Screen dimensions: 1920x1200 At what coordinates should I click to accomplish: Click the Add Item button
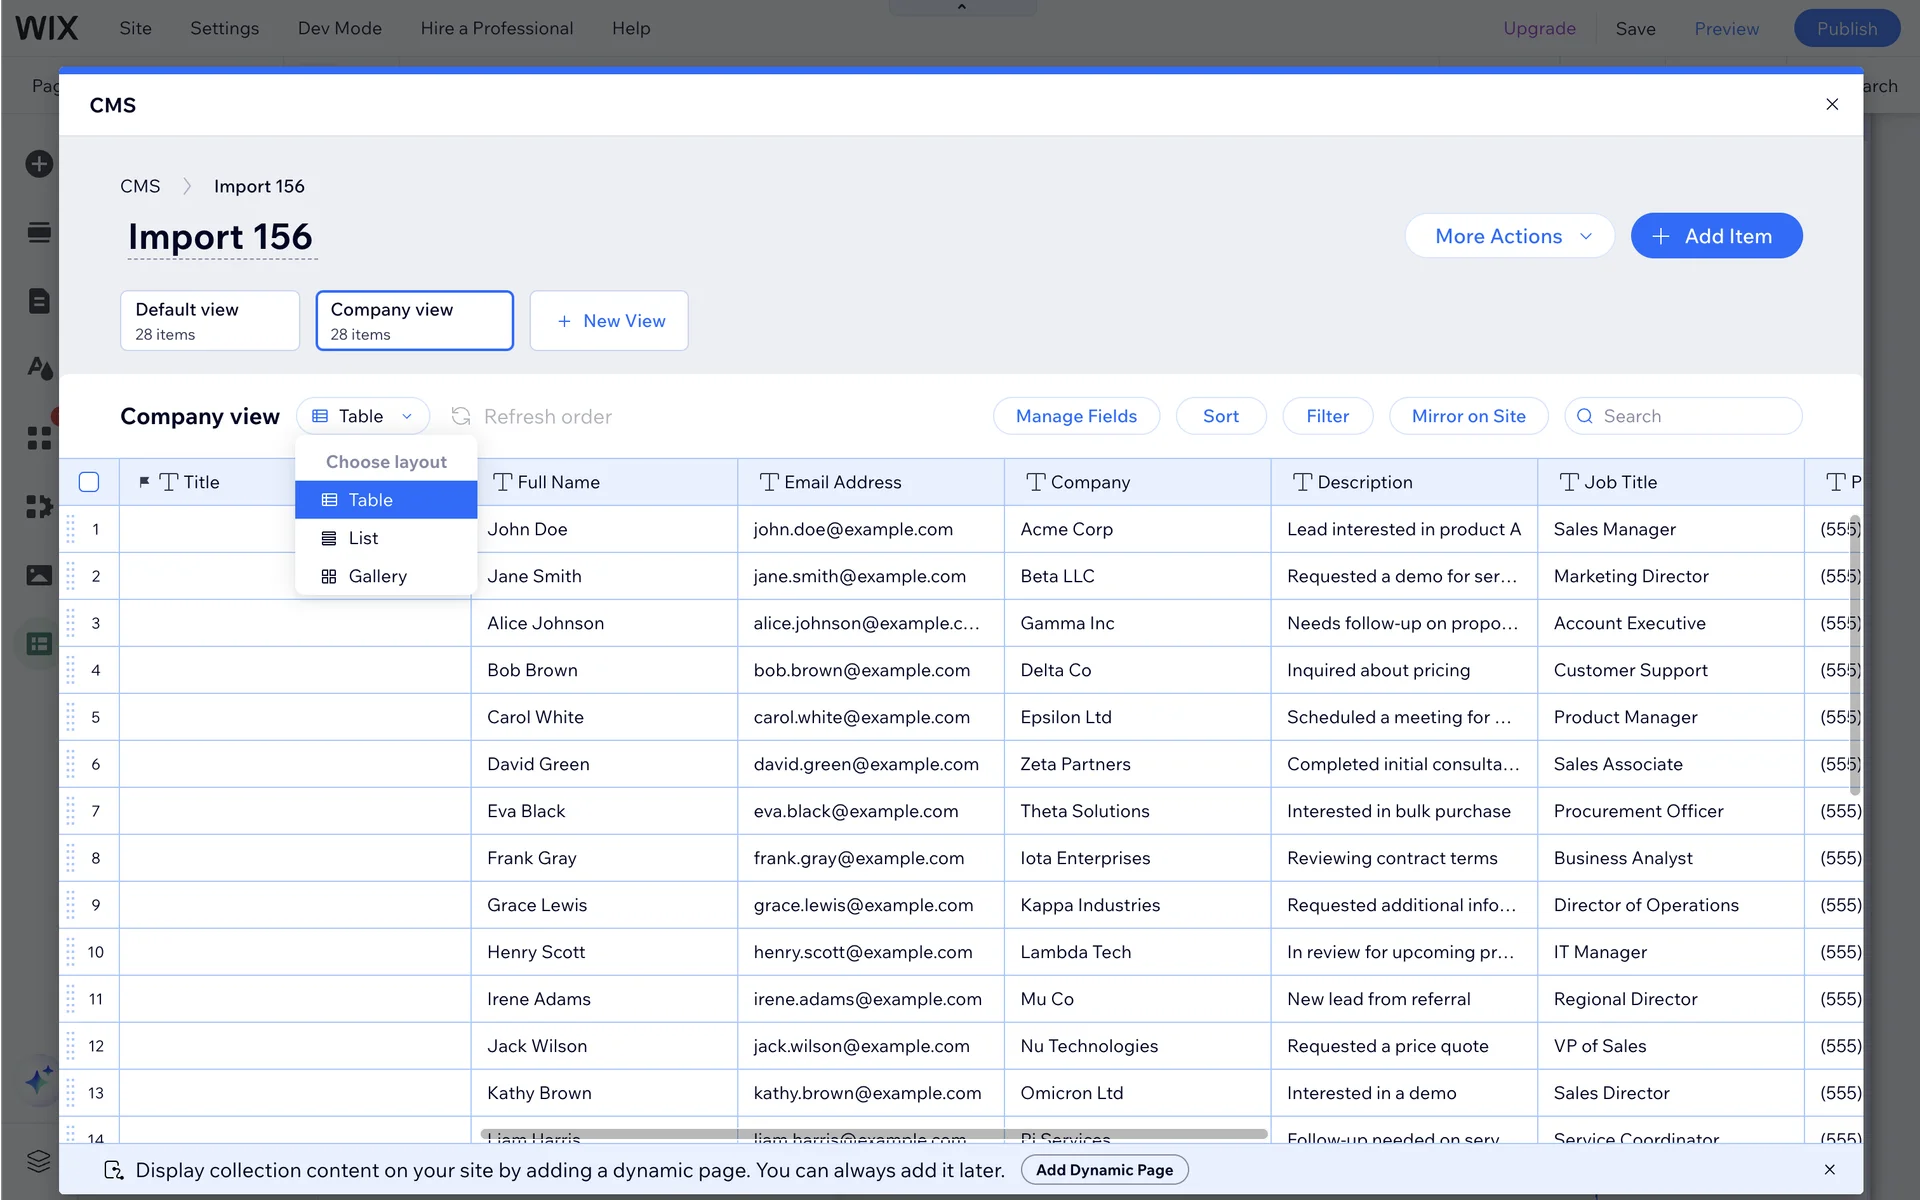coord(1716,236)
